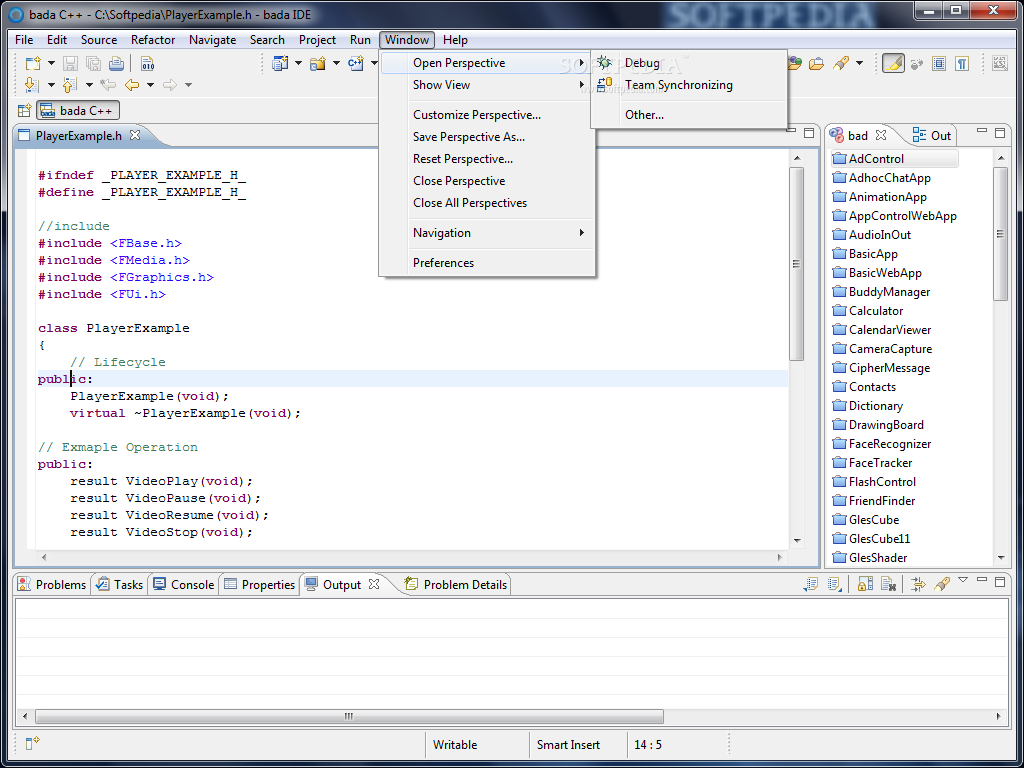Expand dropdown beside new source folder icon
Viewport: 1024px width, 768px height.
tap(336, 63)
